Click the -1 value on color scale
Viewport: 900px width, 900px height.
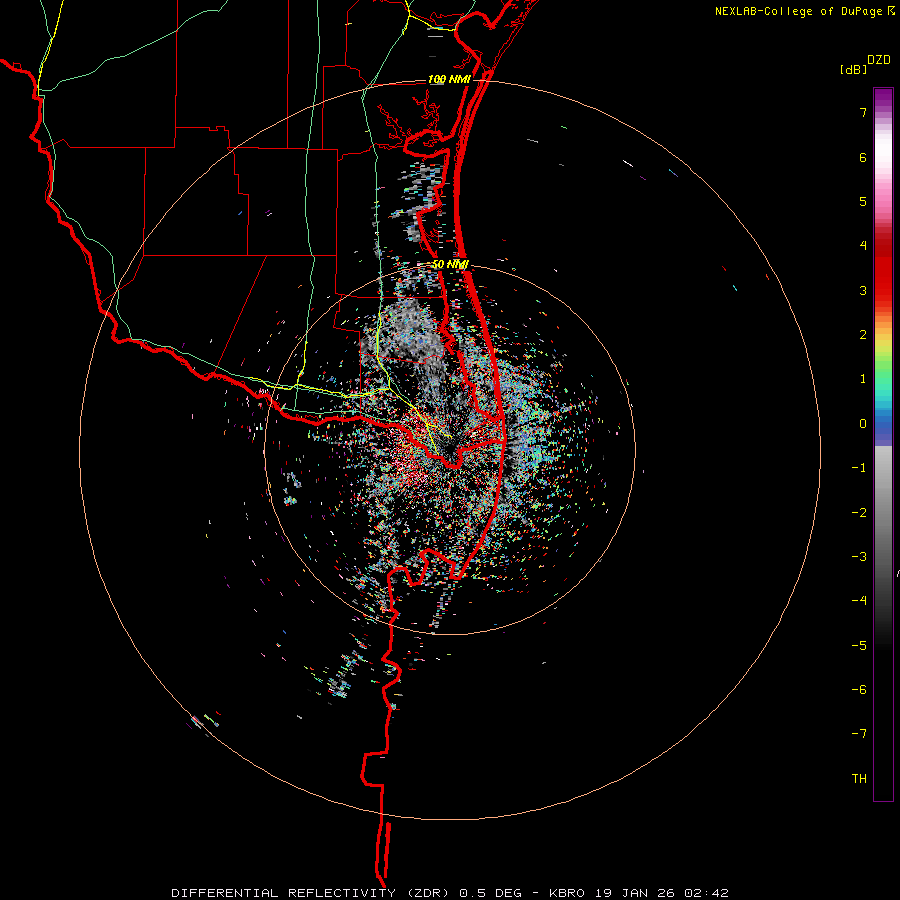859,468
